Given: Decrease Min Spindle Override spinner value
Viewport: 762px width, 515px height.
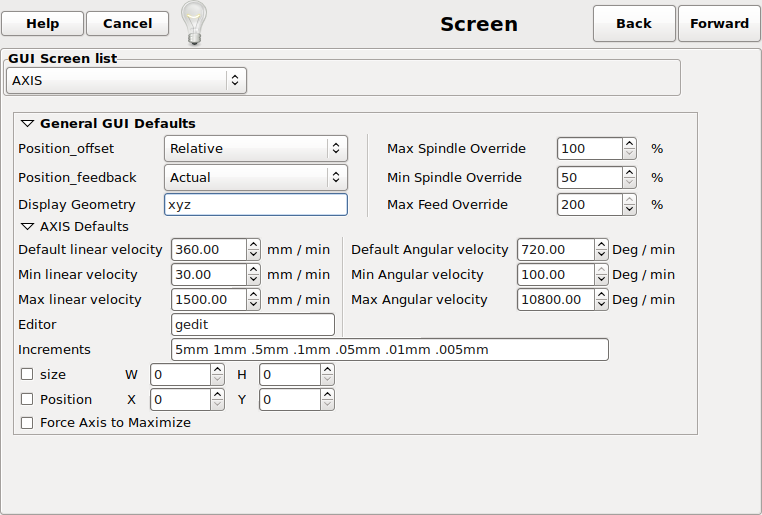Looking at the screenshot, I should 629,182.
